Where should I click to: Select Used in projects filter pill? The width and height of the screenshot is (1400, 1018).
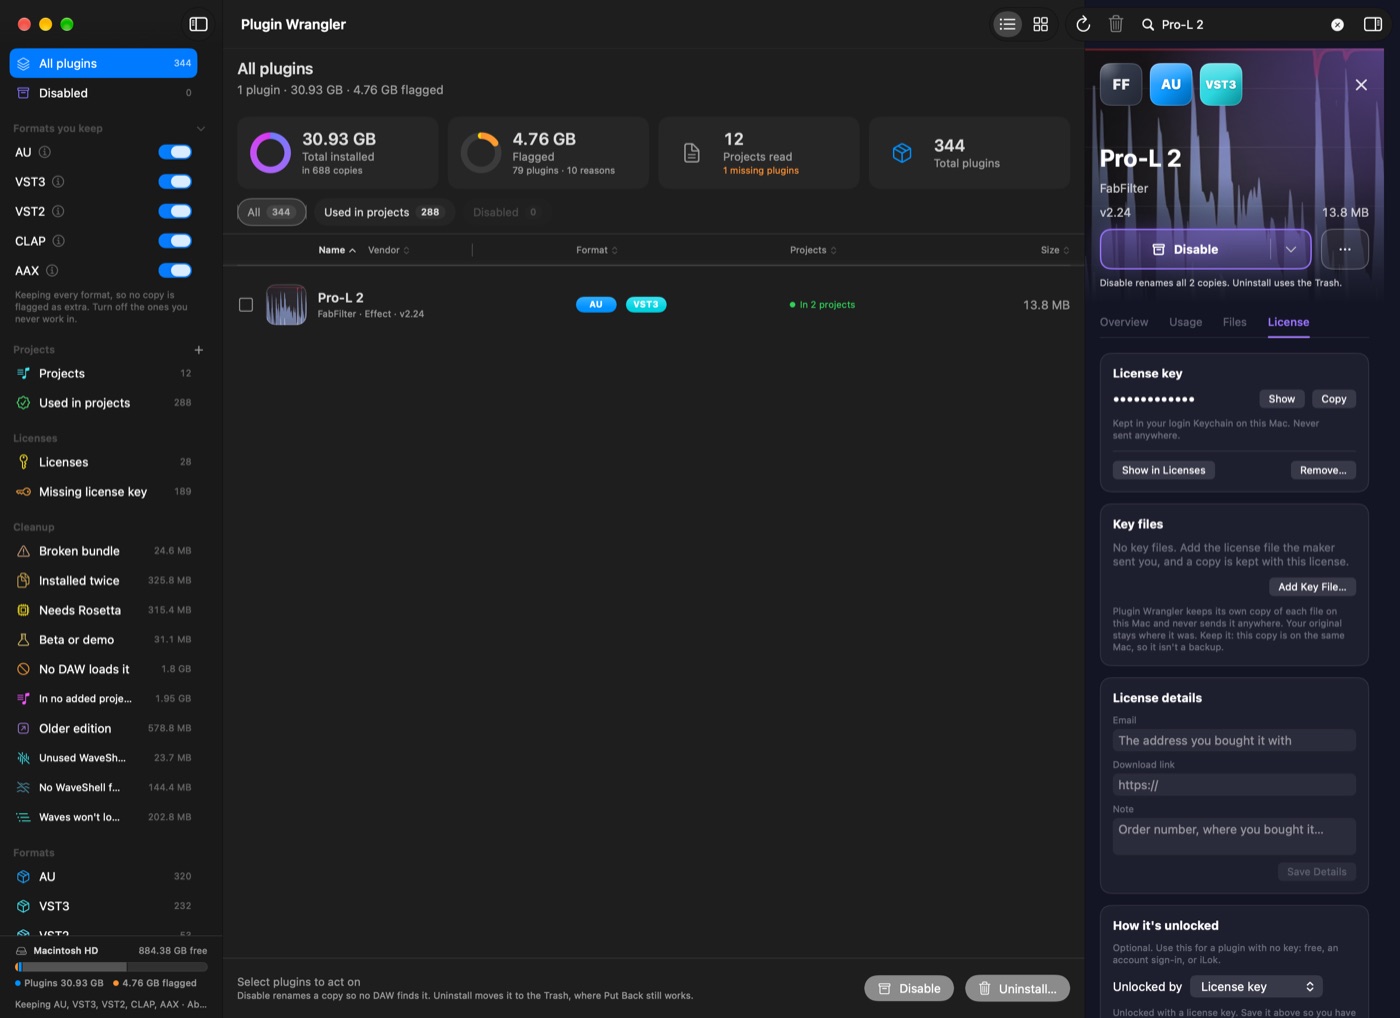point(382,212)
